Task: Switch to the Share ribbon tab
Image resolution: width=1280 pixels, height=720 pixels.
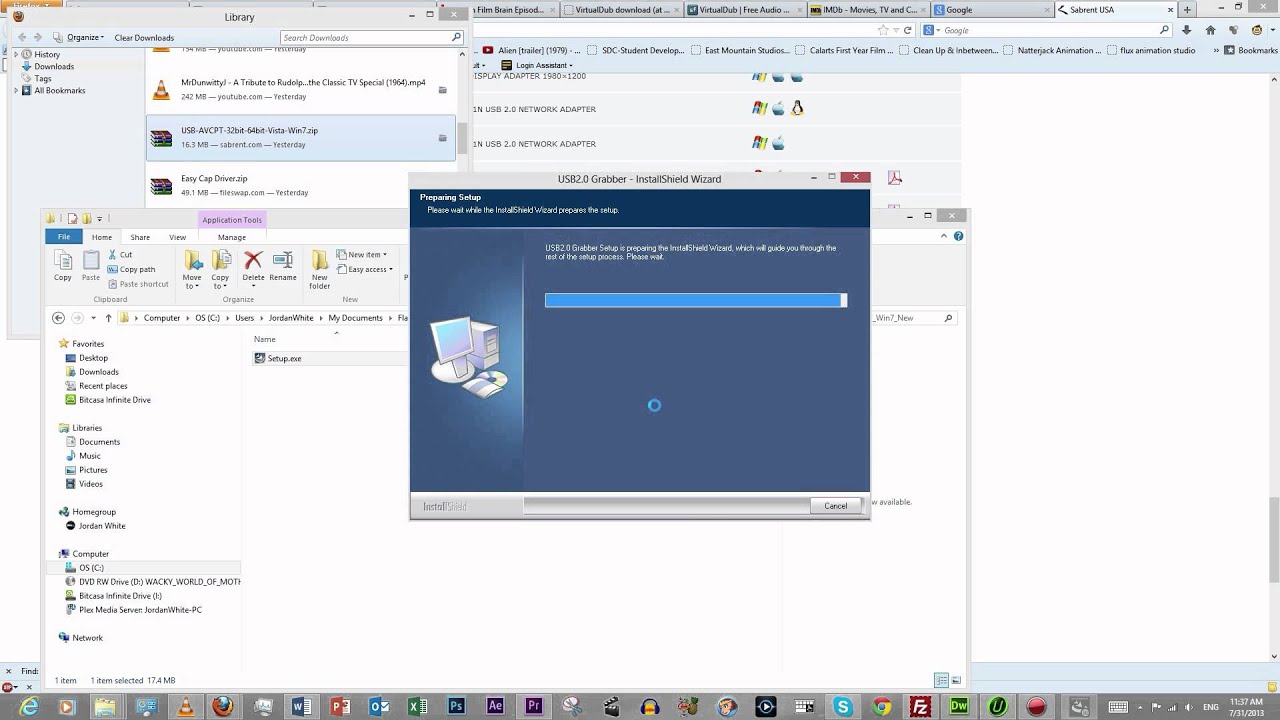Action: click(x=140, y=237)
